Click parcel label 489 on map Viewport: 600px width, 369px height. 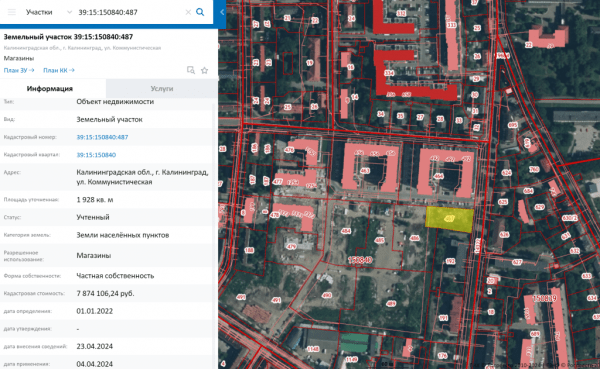coord(391,304)
